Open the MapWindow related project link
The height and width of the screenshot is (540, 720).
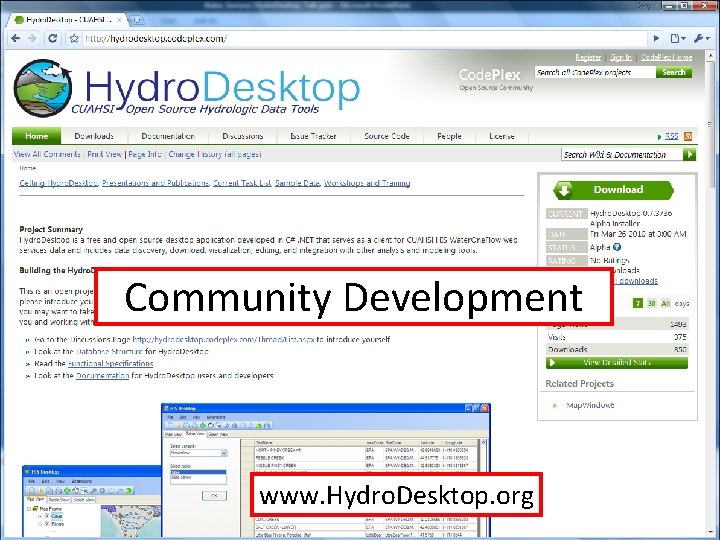(590, 405)
